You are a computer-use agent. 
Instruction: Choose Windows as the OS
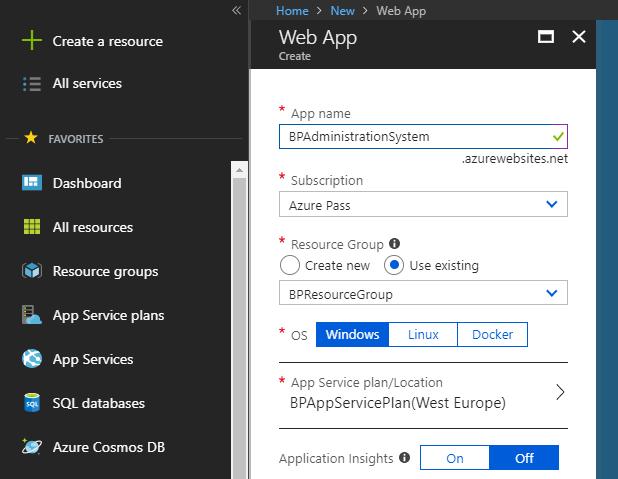pos(352,334)
